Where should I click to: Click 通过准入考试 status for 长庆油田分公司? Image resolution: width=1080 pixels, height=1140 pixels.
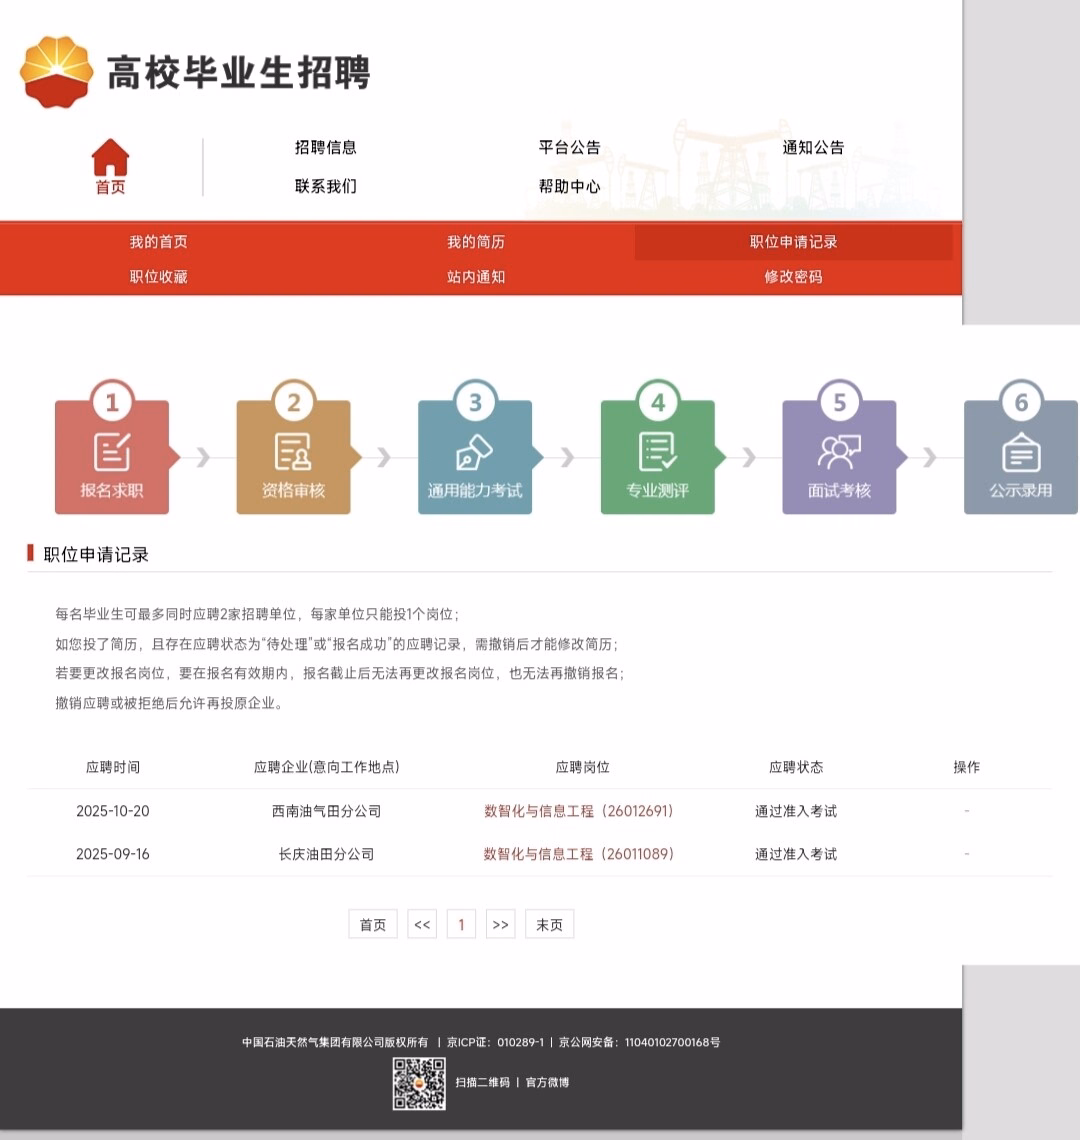(796, 854)
